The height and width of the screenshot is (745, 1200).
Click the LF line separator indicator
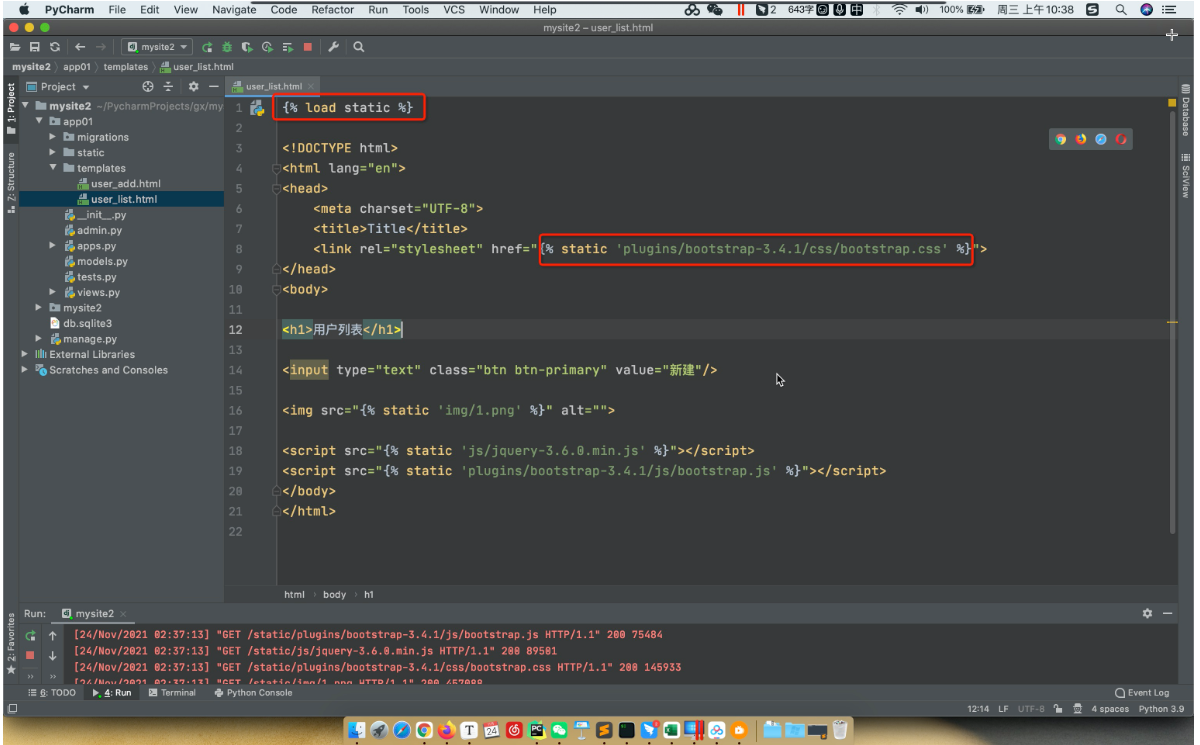[x=1003, y=709]
